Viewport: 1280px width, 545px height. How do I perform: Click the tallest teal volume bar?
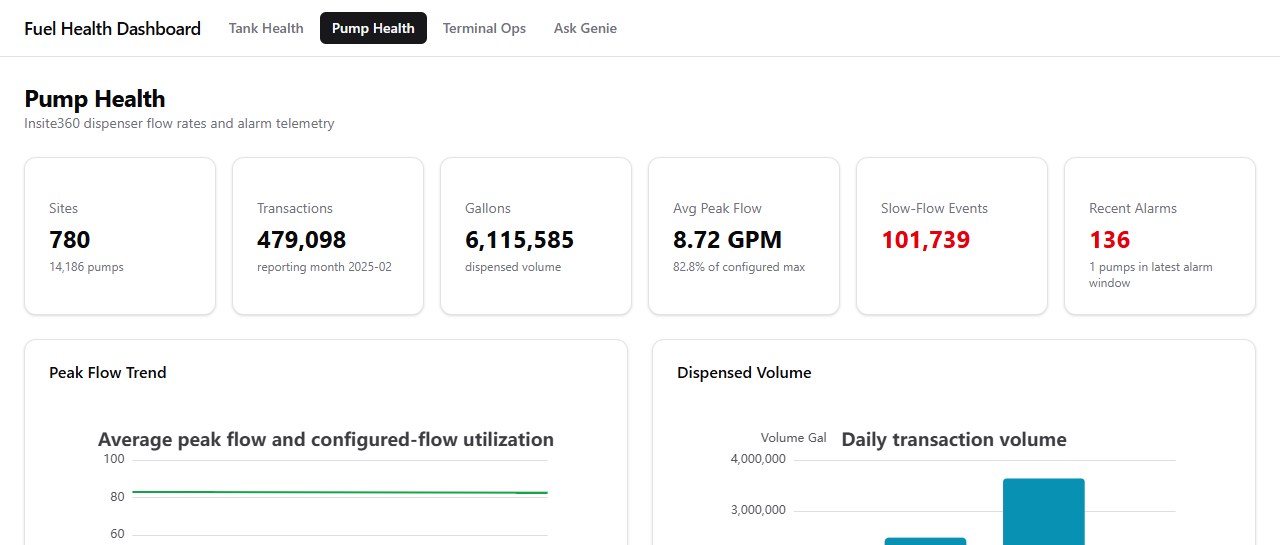1044,511
